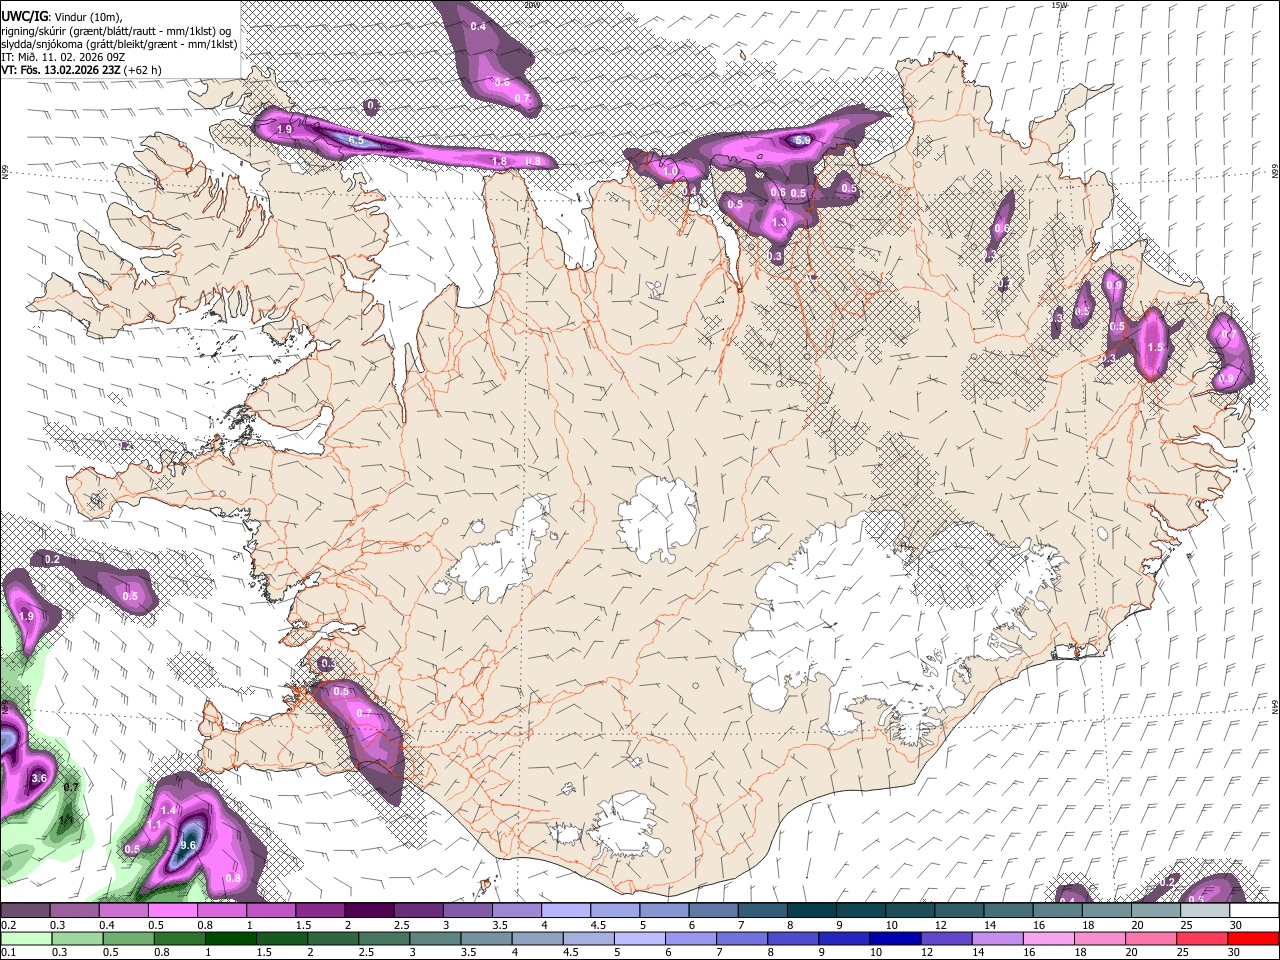Click the 1.5 value in the eastern snow patch
Viewport: 1280px width, 960px height.
point(1156,347)
